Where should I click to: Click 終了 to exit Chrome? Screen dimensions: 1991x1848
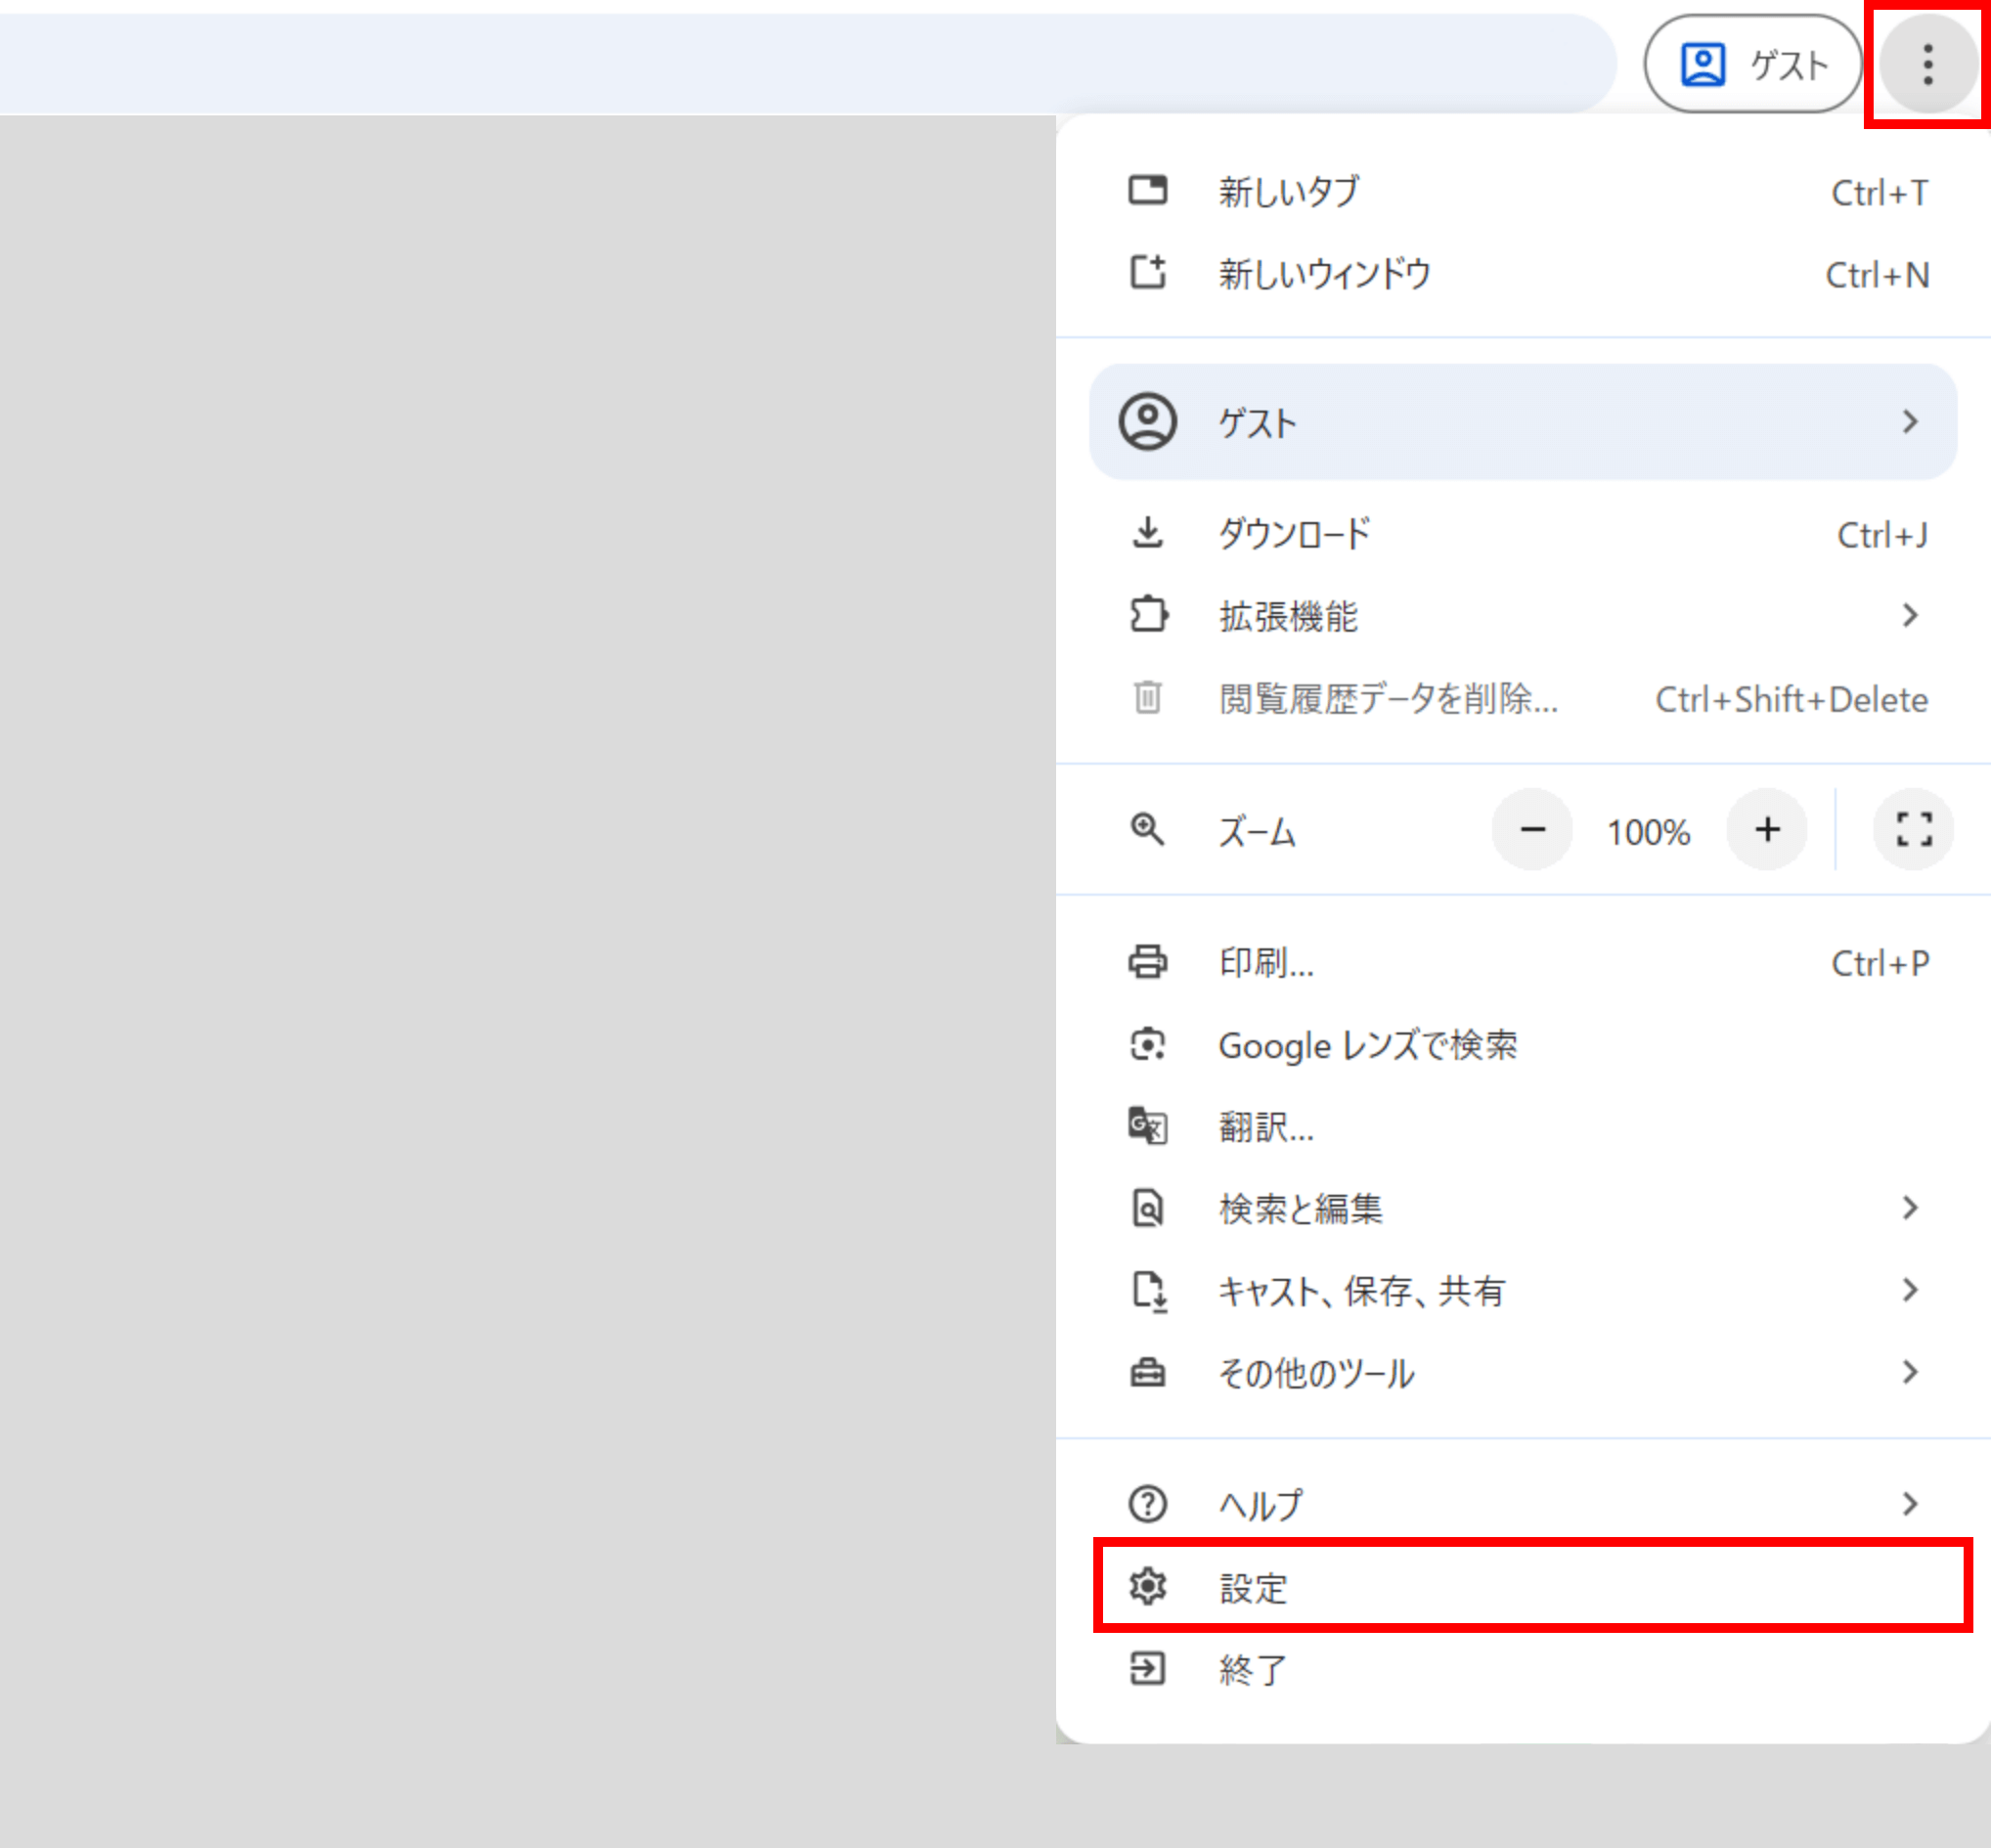[x=1252, y=1669]
